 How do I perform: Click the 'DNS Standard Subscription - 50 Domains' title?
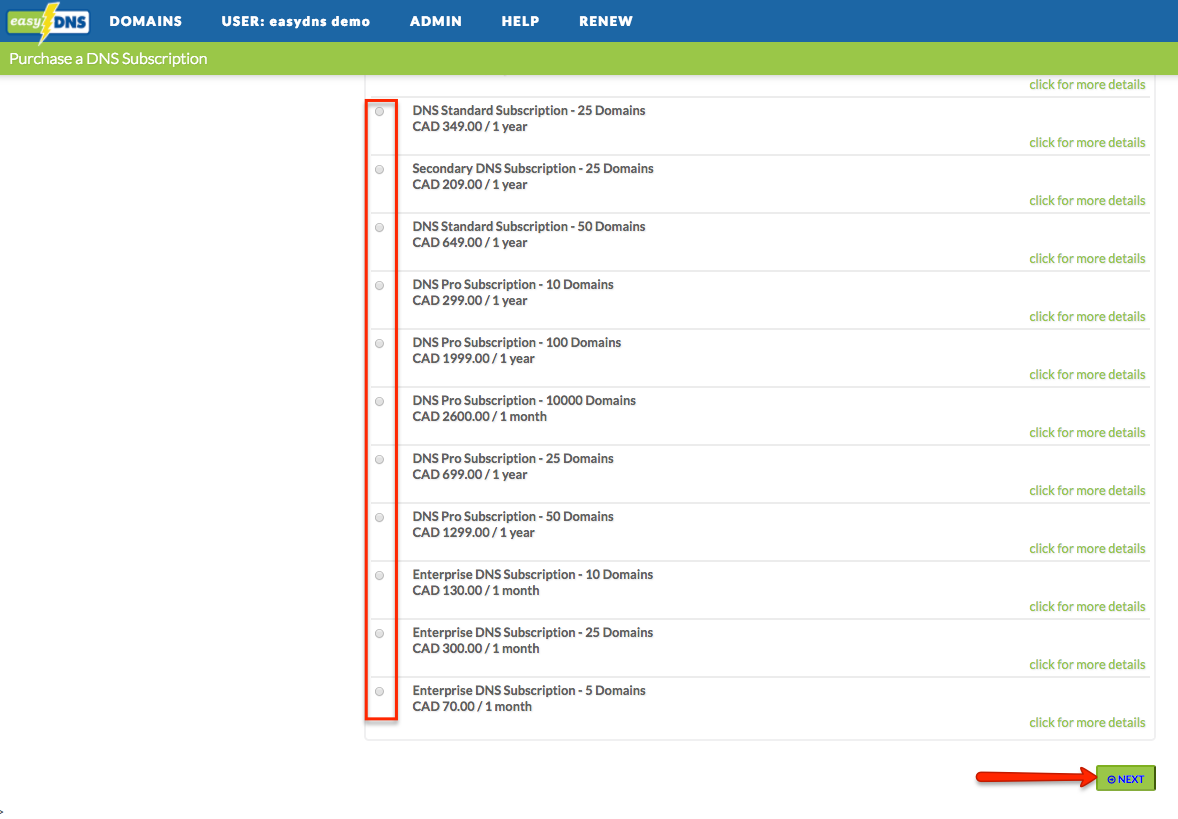coord(529,226)
